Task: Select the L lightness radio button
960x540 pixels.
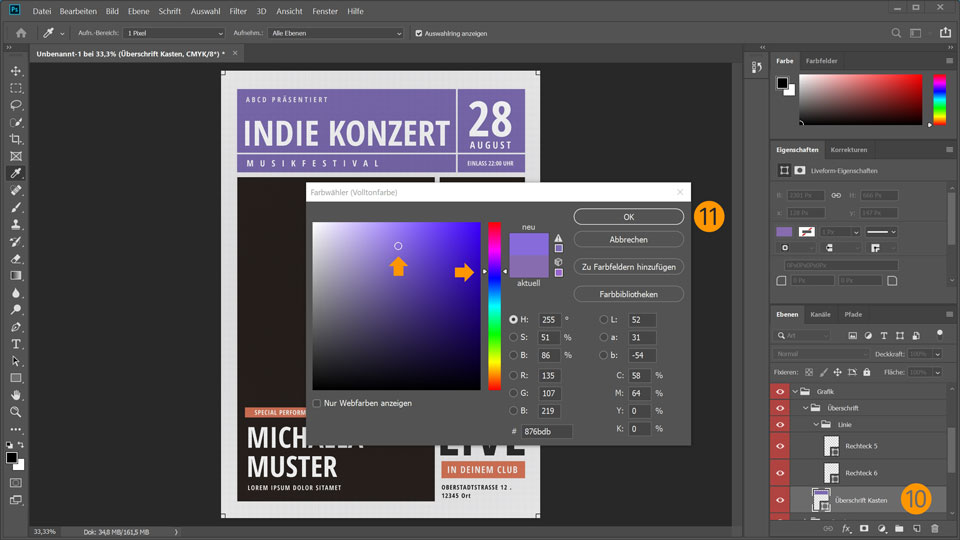Action: pyautogui.click(x=604, y=320)
